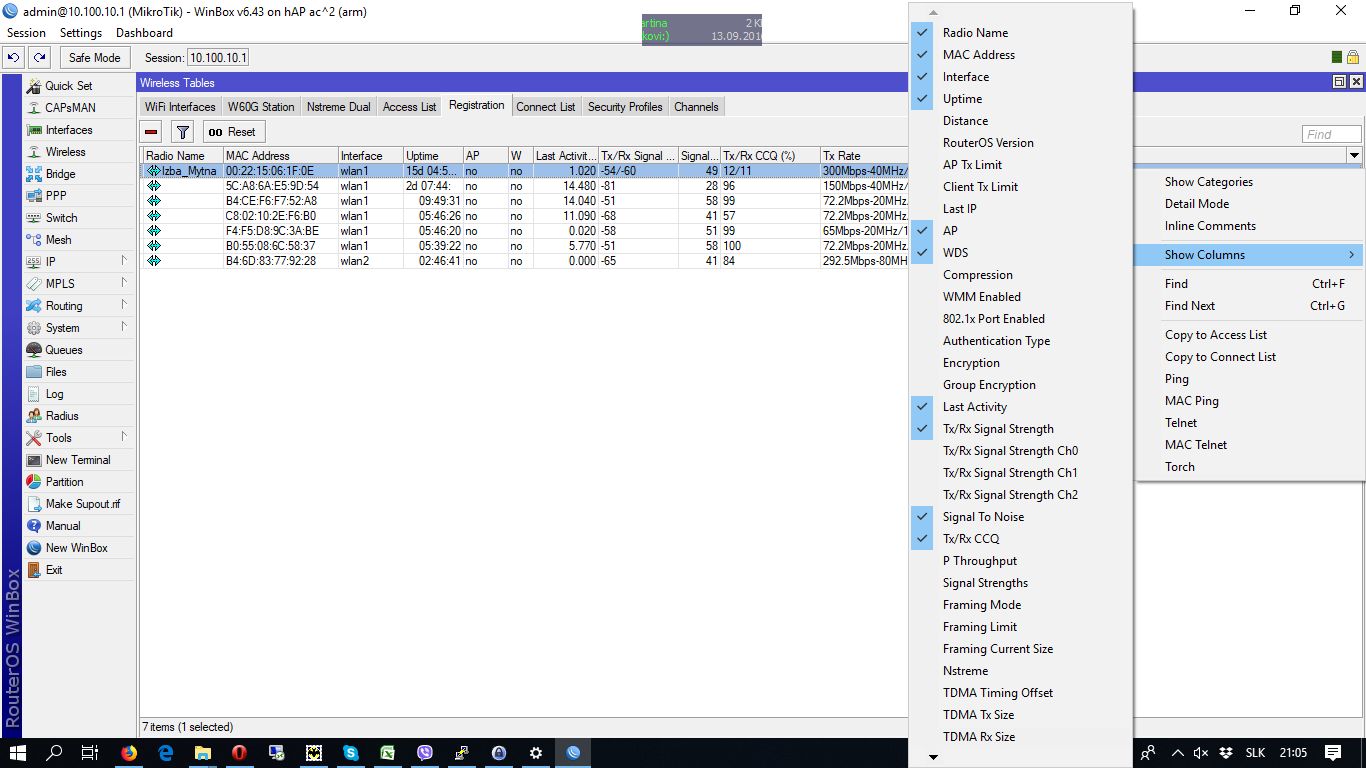The image size is (1366, 768).
Task: Switch to the Security Profiles tab
Action: 625,107
